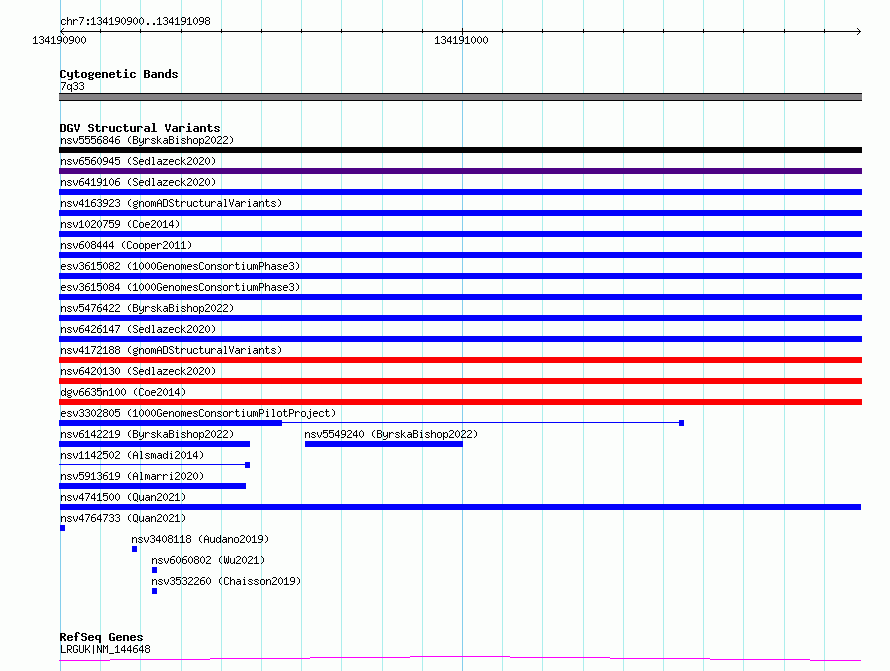Click the thick blue esv3302805 bar
Viewport: 890px width, 671px height.
point(170,423)
